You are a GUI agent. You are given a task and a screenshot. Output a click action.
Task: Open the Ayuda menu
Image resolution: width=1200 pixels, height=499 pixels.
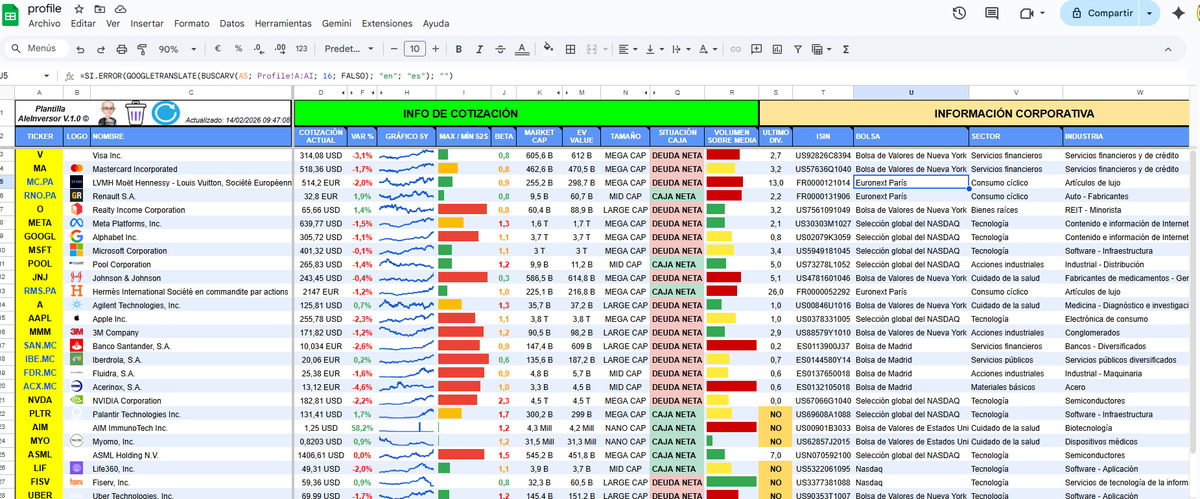tap(436, 23)
